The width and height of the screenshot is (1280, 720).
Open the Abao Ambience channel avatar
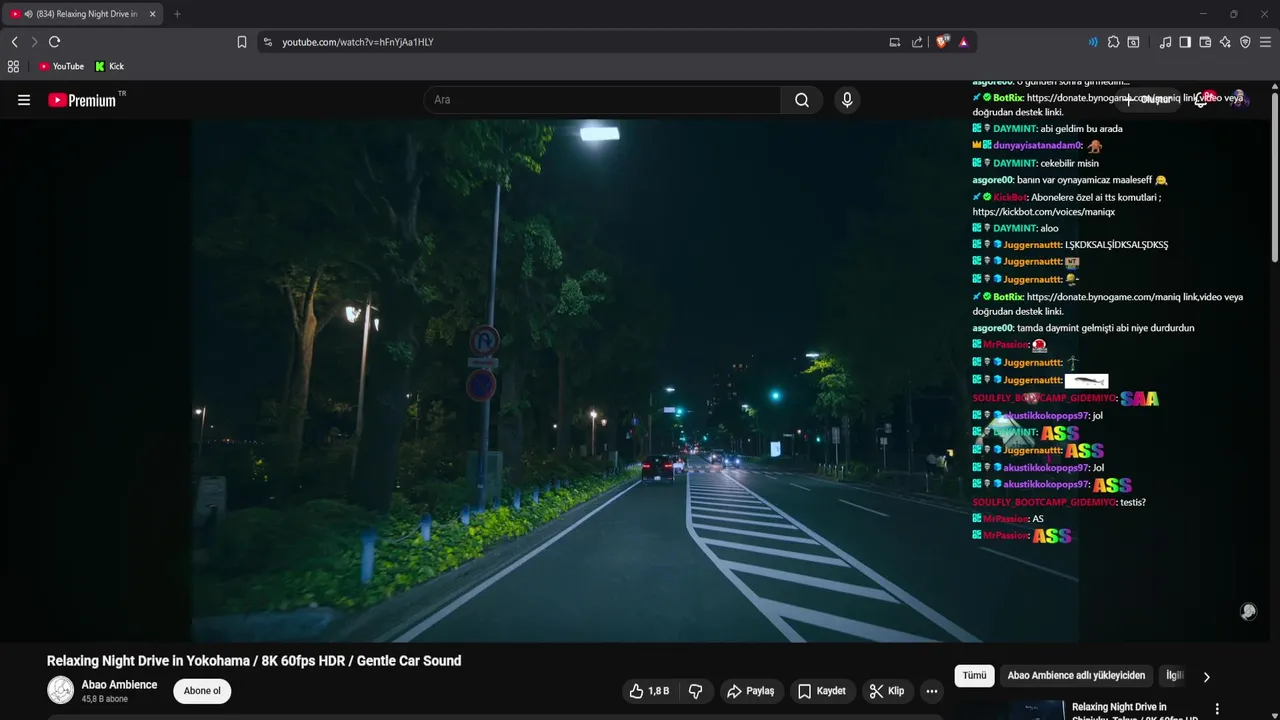click(61, 690)
